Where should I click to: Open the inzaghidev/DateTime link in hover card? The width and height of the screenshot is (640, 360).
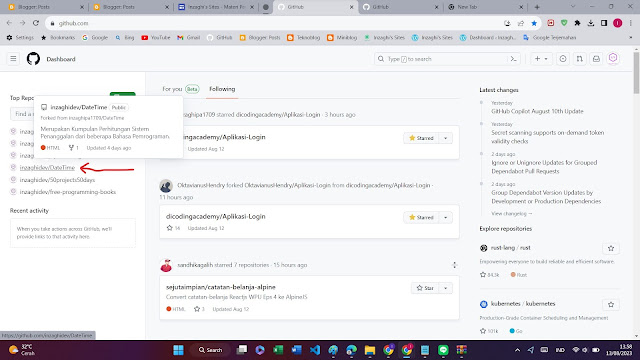click(x=78, y=107)
